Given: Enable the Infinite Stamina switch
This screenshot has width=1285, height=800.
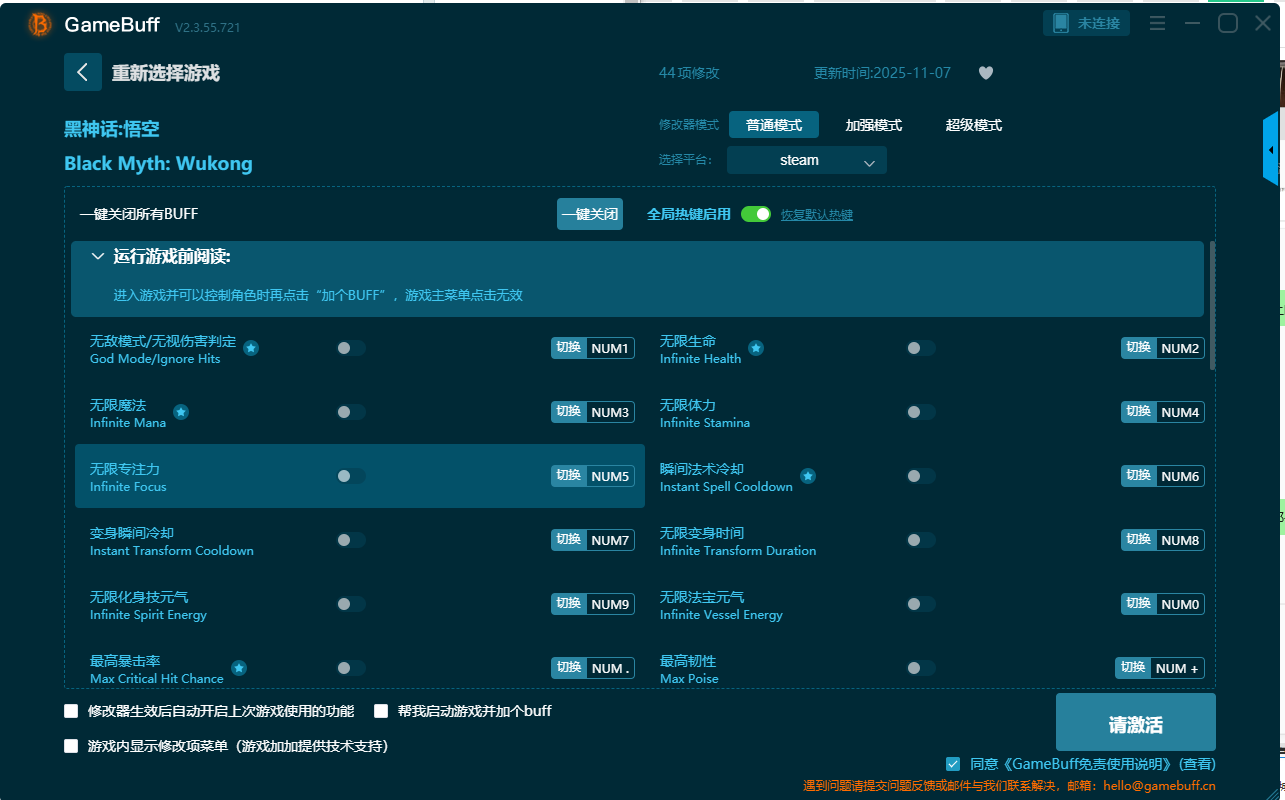Looking at the screenshot, I should click(921, 412).
